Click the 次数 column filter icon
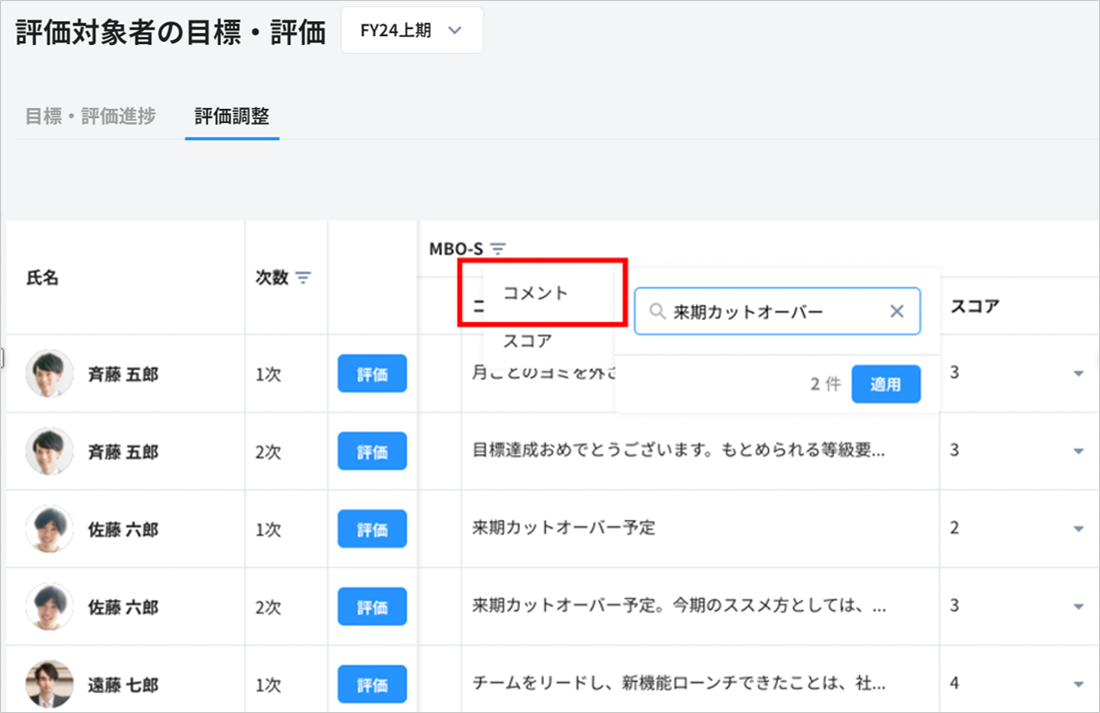 point(303,277)
